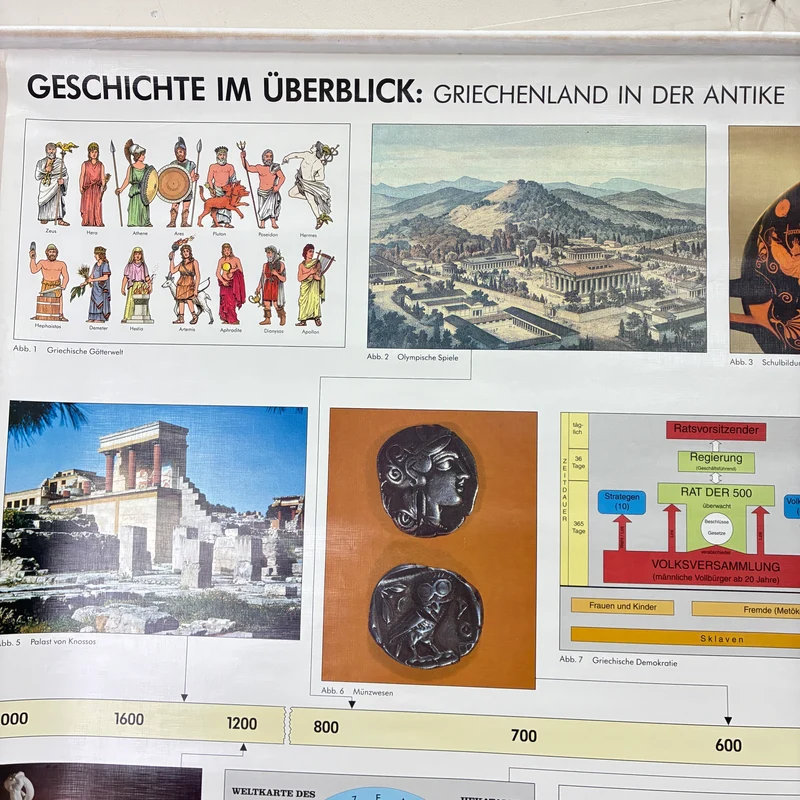Click the arrowhead pointing to timeline near 800

352,705
